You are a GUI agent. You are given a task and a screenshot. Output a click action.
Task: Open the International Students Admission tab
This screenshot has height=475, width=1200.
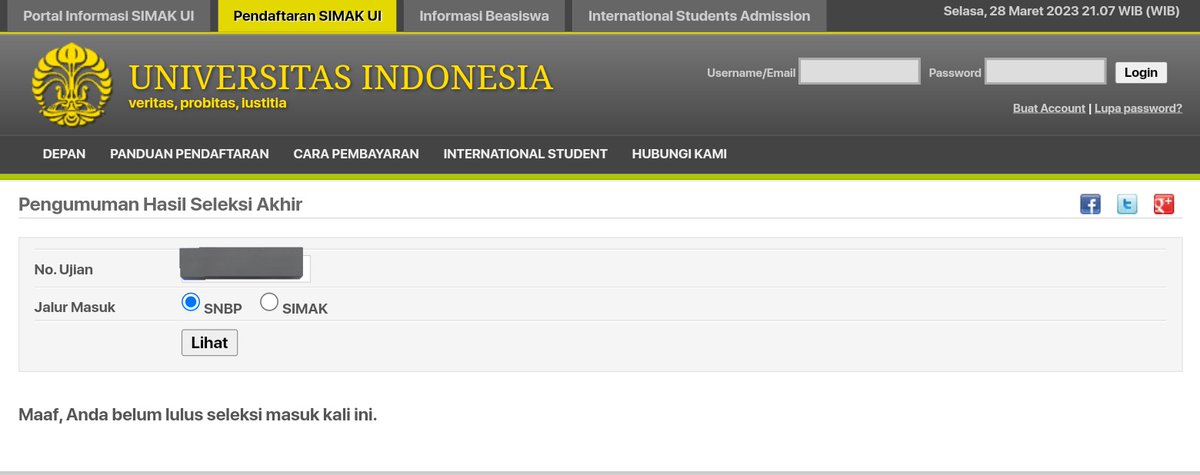[699, 16]
